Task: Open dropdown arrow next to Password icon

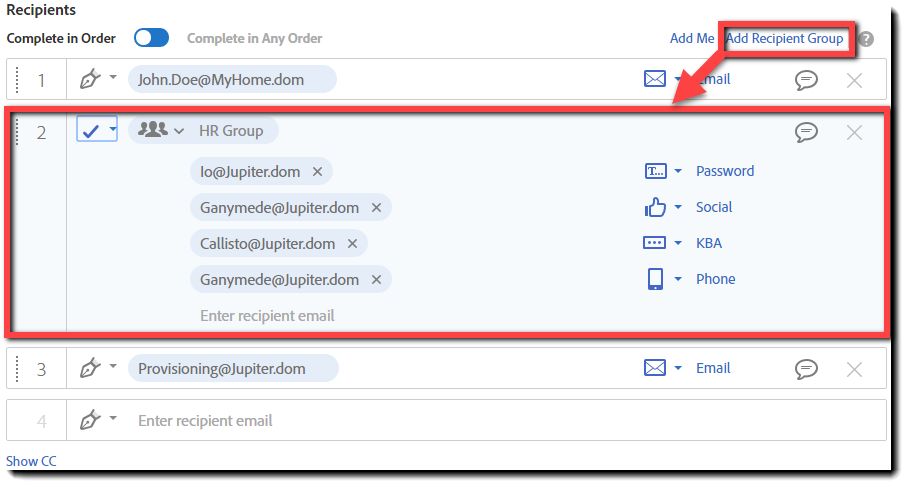Action: [678, 171]
